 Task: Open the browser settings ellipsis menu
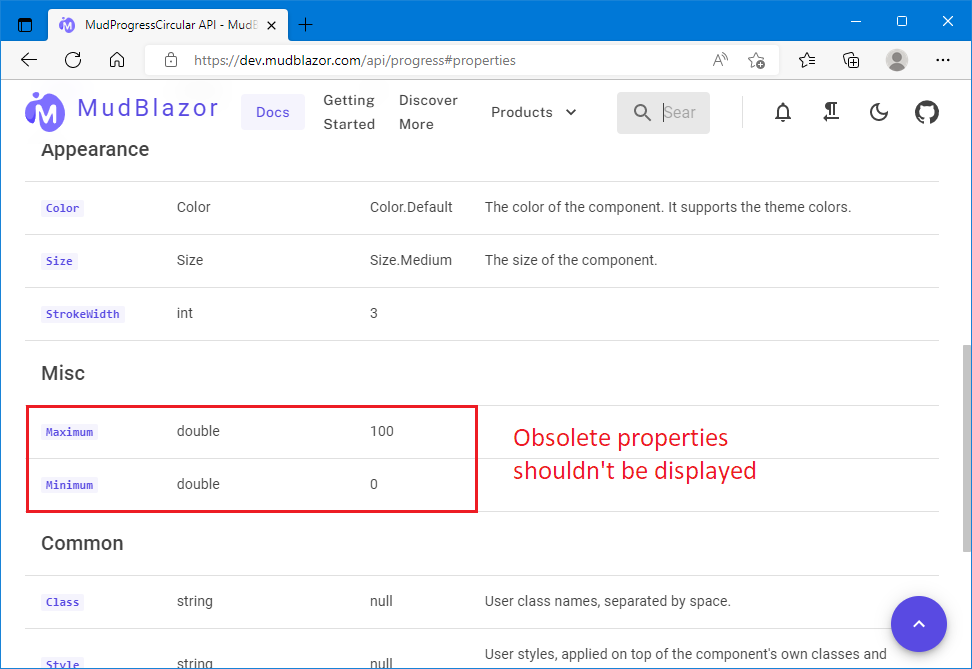point(943,60)
